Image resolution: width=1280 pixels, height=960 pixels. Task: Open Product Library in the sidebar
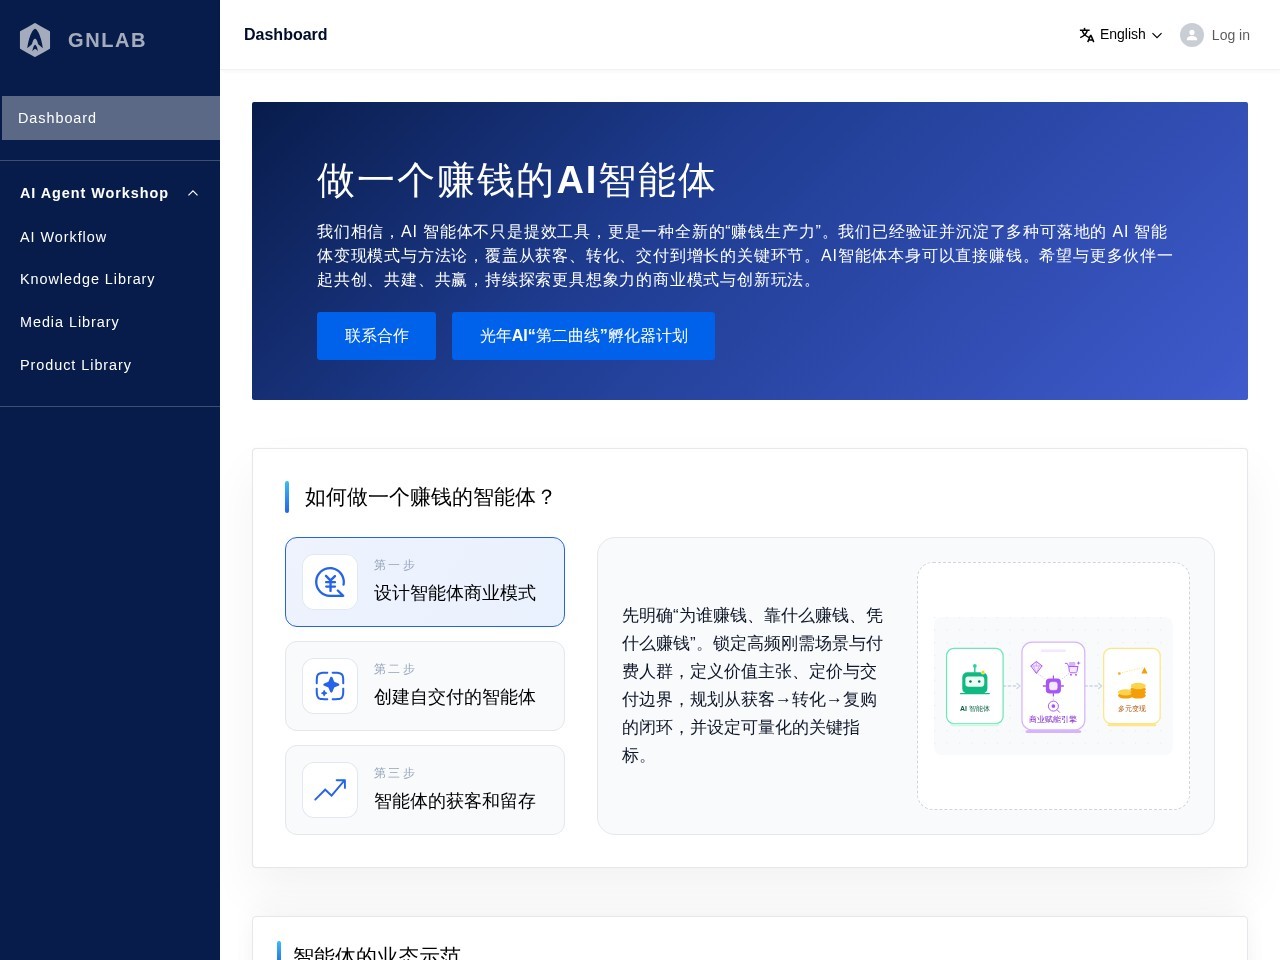[75, 365]
